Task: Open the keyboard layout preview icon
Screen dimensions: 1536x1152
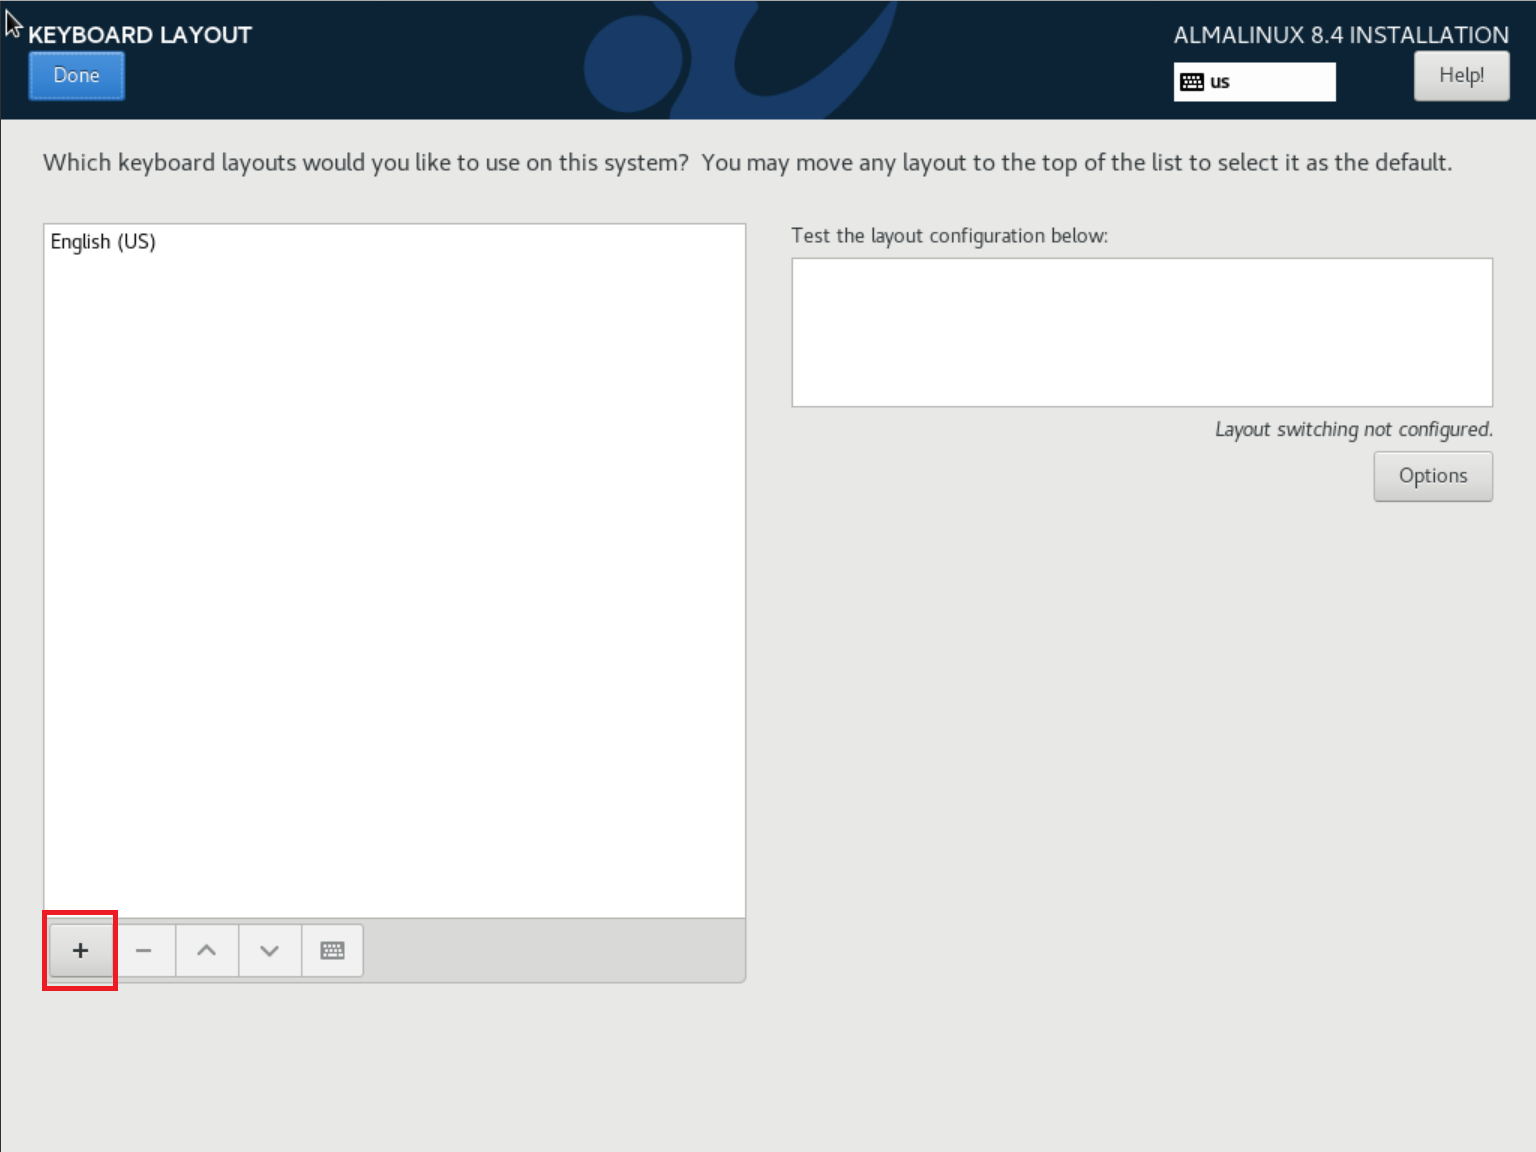Action: (332, 950)
